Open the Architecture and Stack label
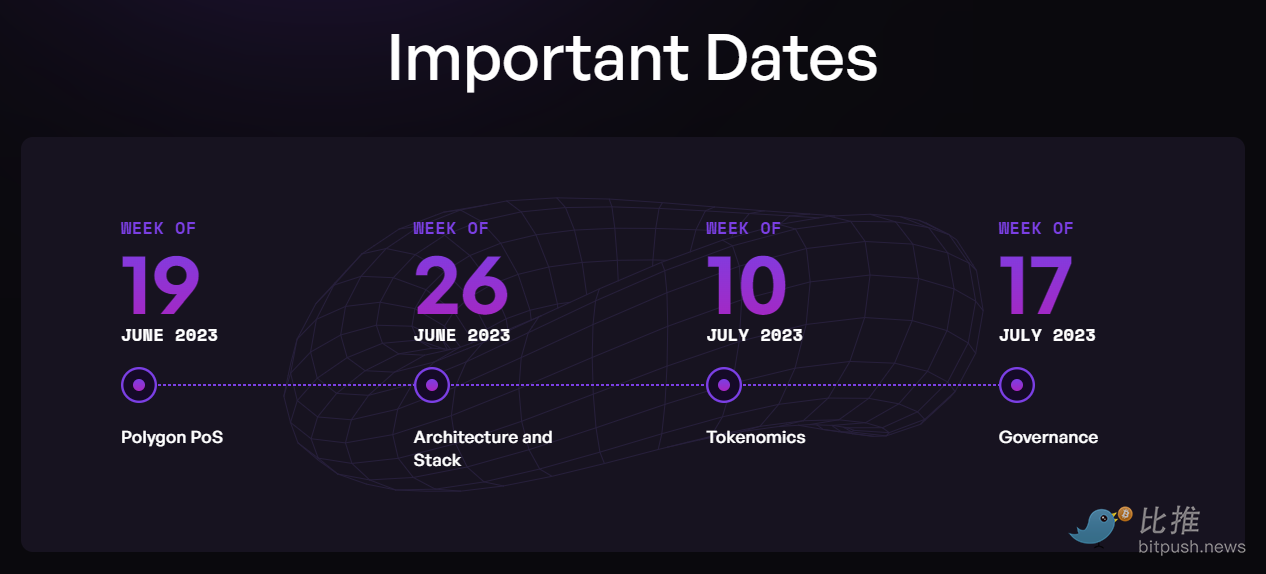Screen dimensions: 1266x574 (x=482, y=448)
